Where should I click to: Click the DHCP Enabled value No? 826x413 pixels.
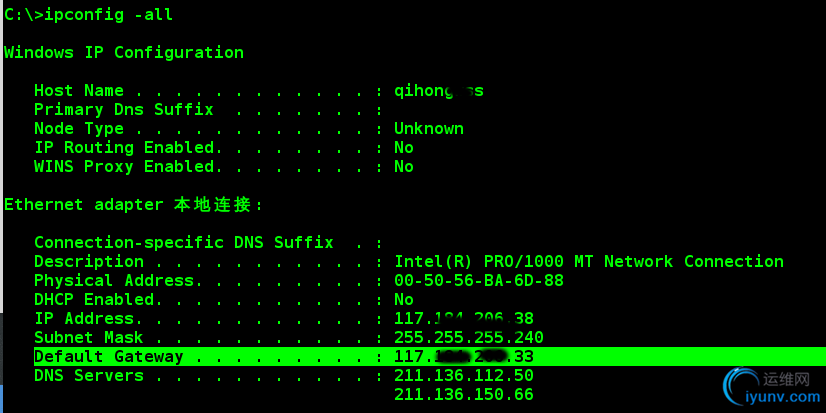tap(403, 299)
